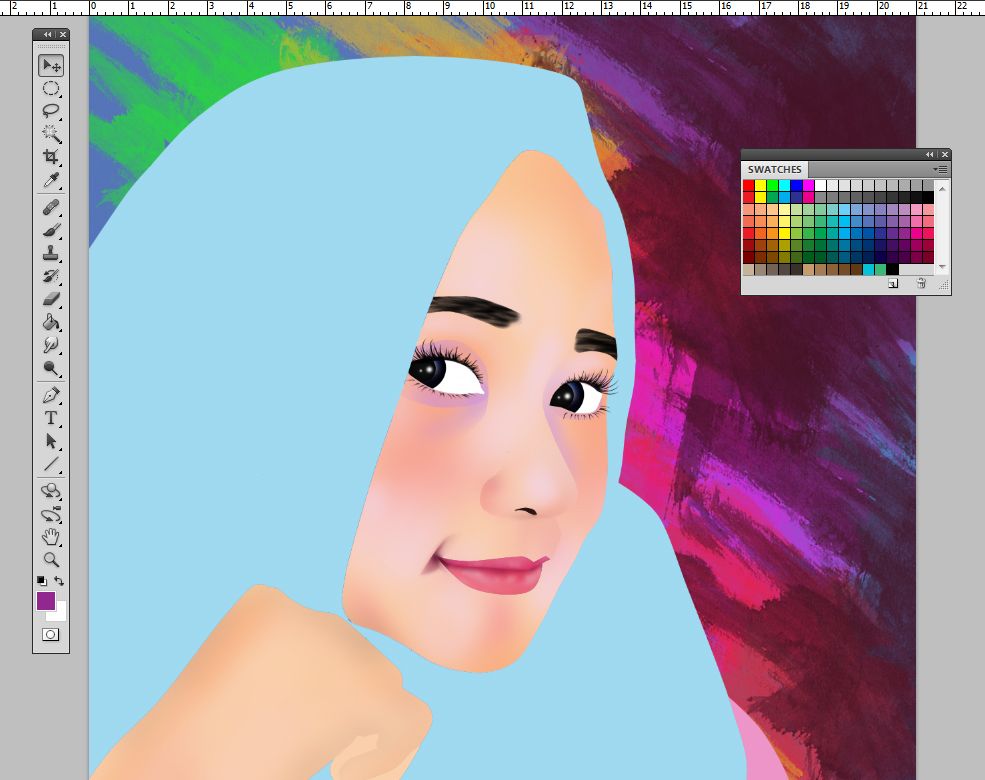The width and height of the screenshot is (985, 780).
Task: Open the white background color picker
Action: pos(60,614)
